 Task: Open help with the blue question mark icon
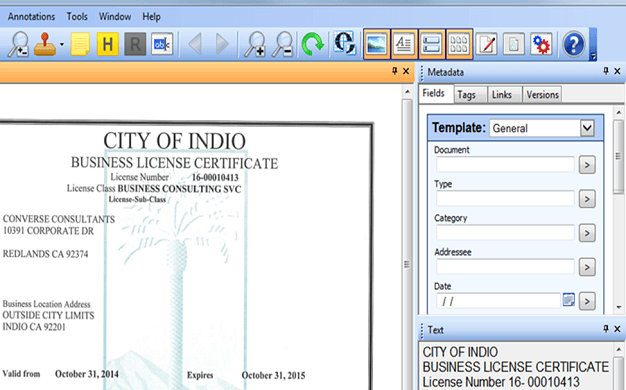click(x=574, y=44)
